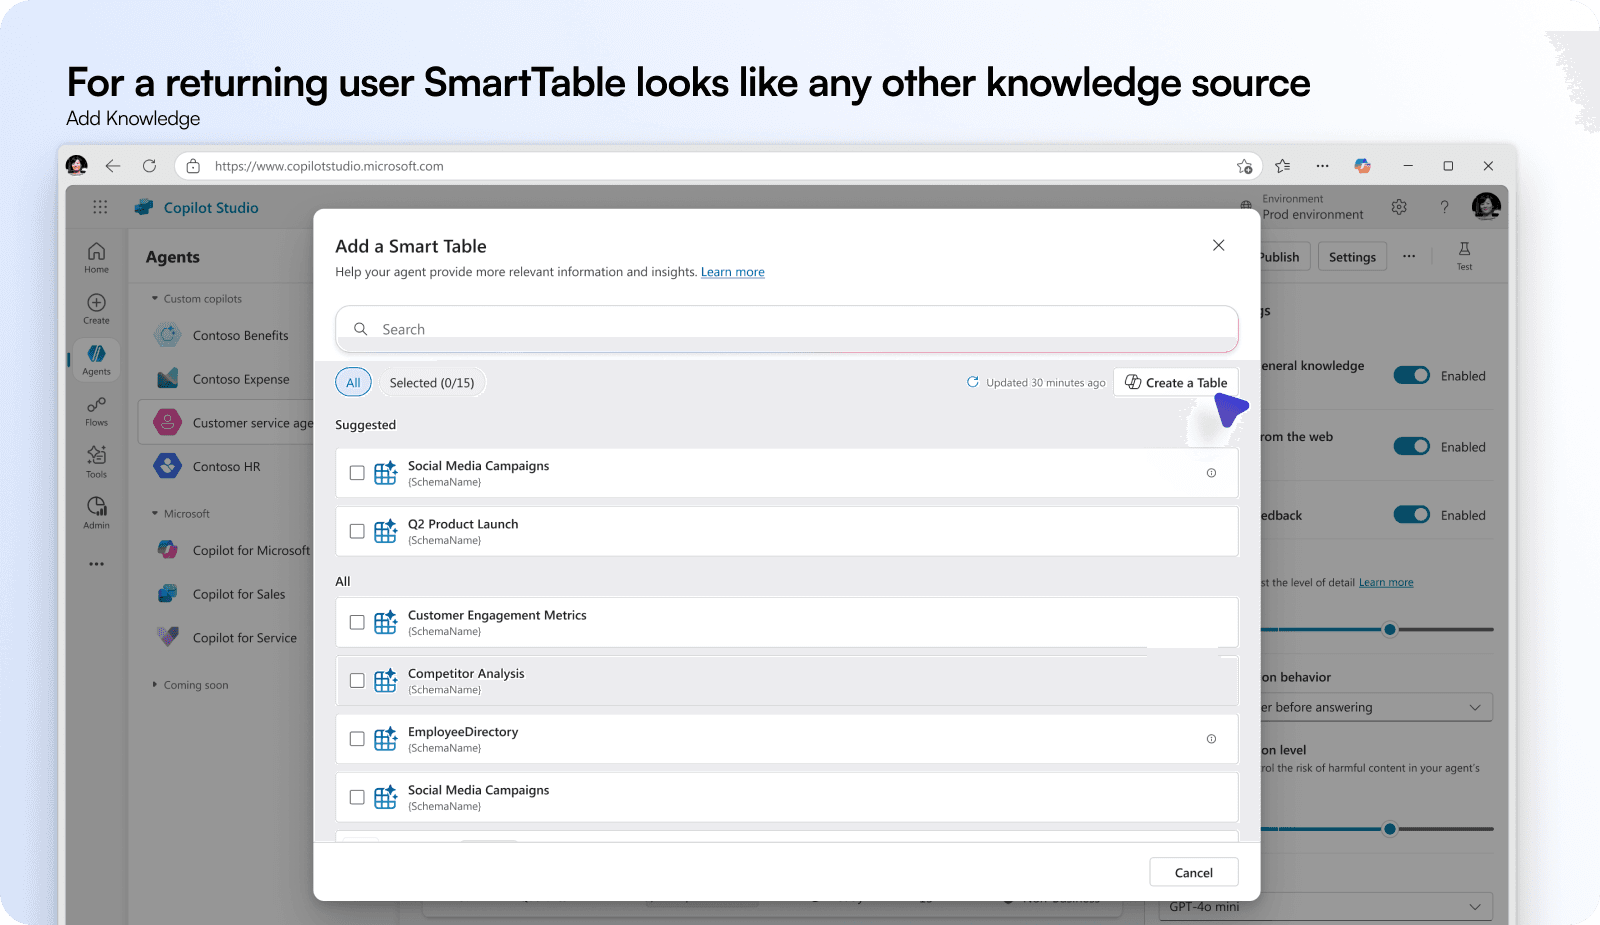The image size is (1600, 925).
Task: Check the Suggested Social Media Campaigns table
Action: click(x=357, y=473)
